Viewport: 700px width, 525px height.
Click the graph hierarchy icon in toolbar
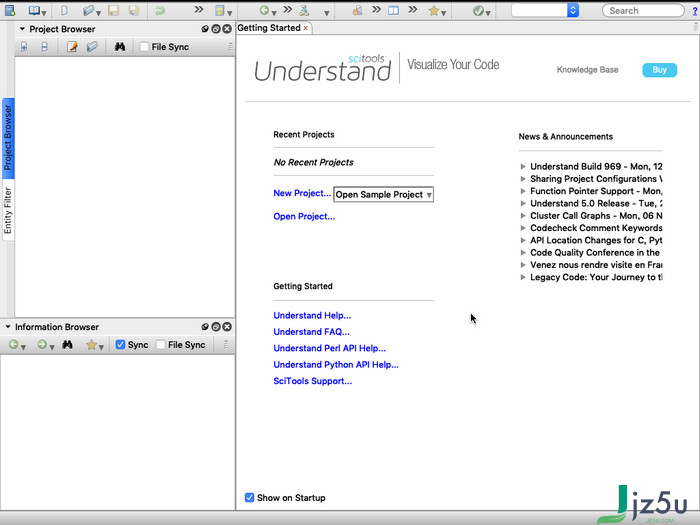[304, 10]
